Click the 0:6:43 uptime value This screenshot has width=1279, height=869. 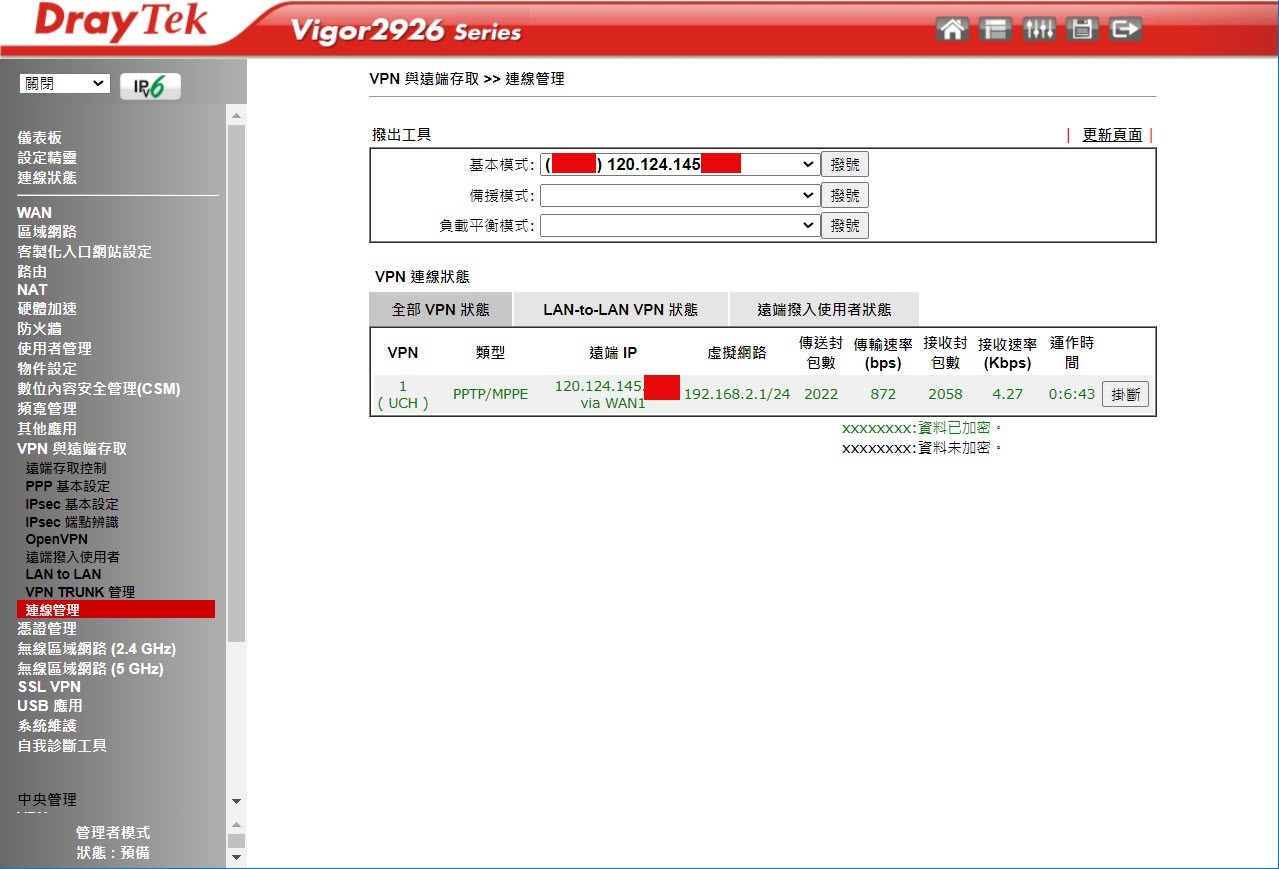pyautogui.click(x=1072, y=394)
